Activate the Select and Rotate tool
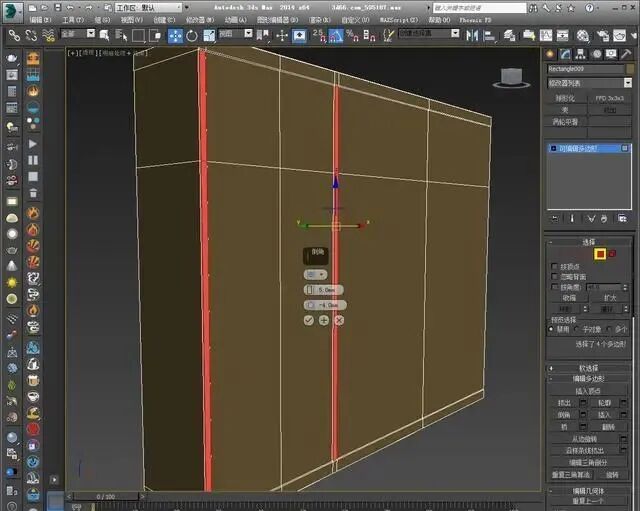640x511 pixels. tap(192, 36)
